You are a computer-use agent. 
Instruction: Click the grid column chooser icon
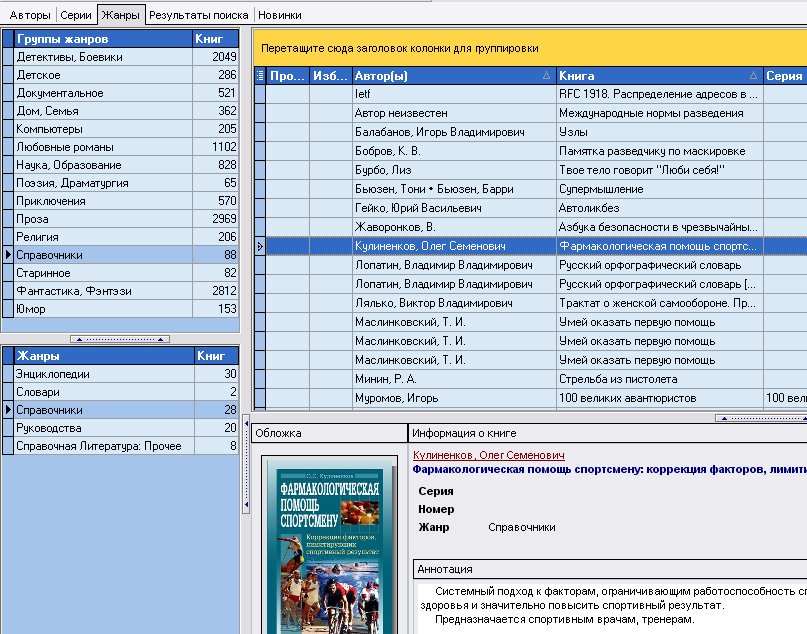(x=260, y=76)
